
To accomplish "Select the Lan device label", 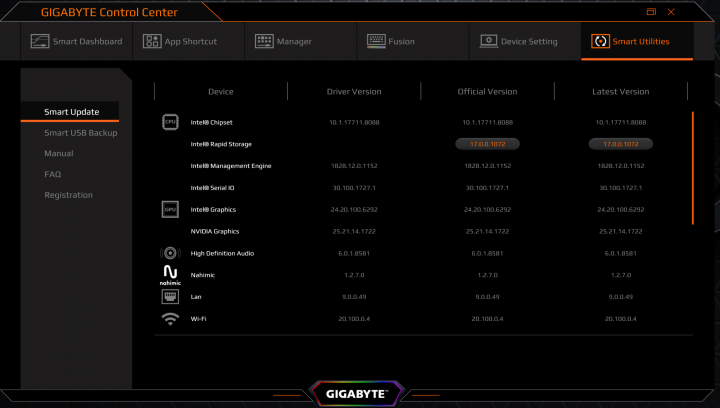I will (196, 296).
